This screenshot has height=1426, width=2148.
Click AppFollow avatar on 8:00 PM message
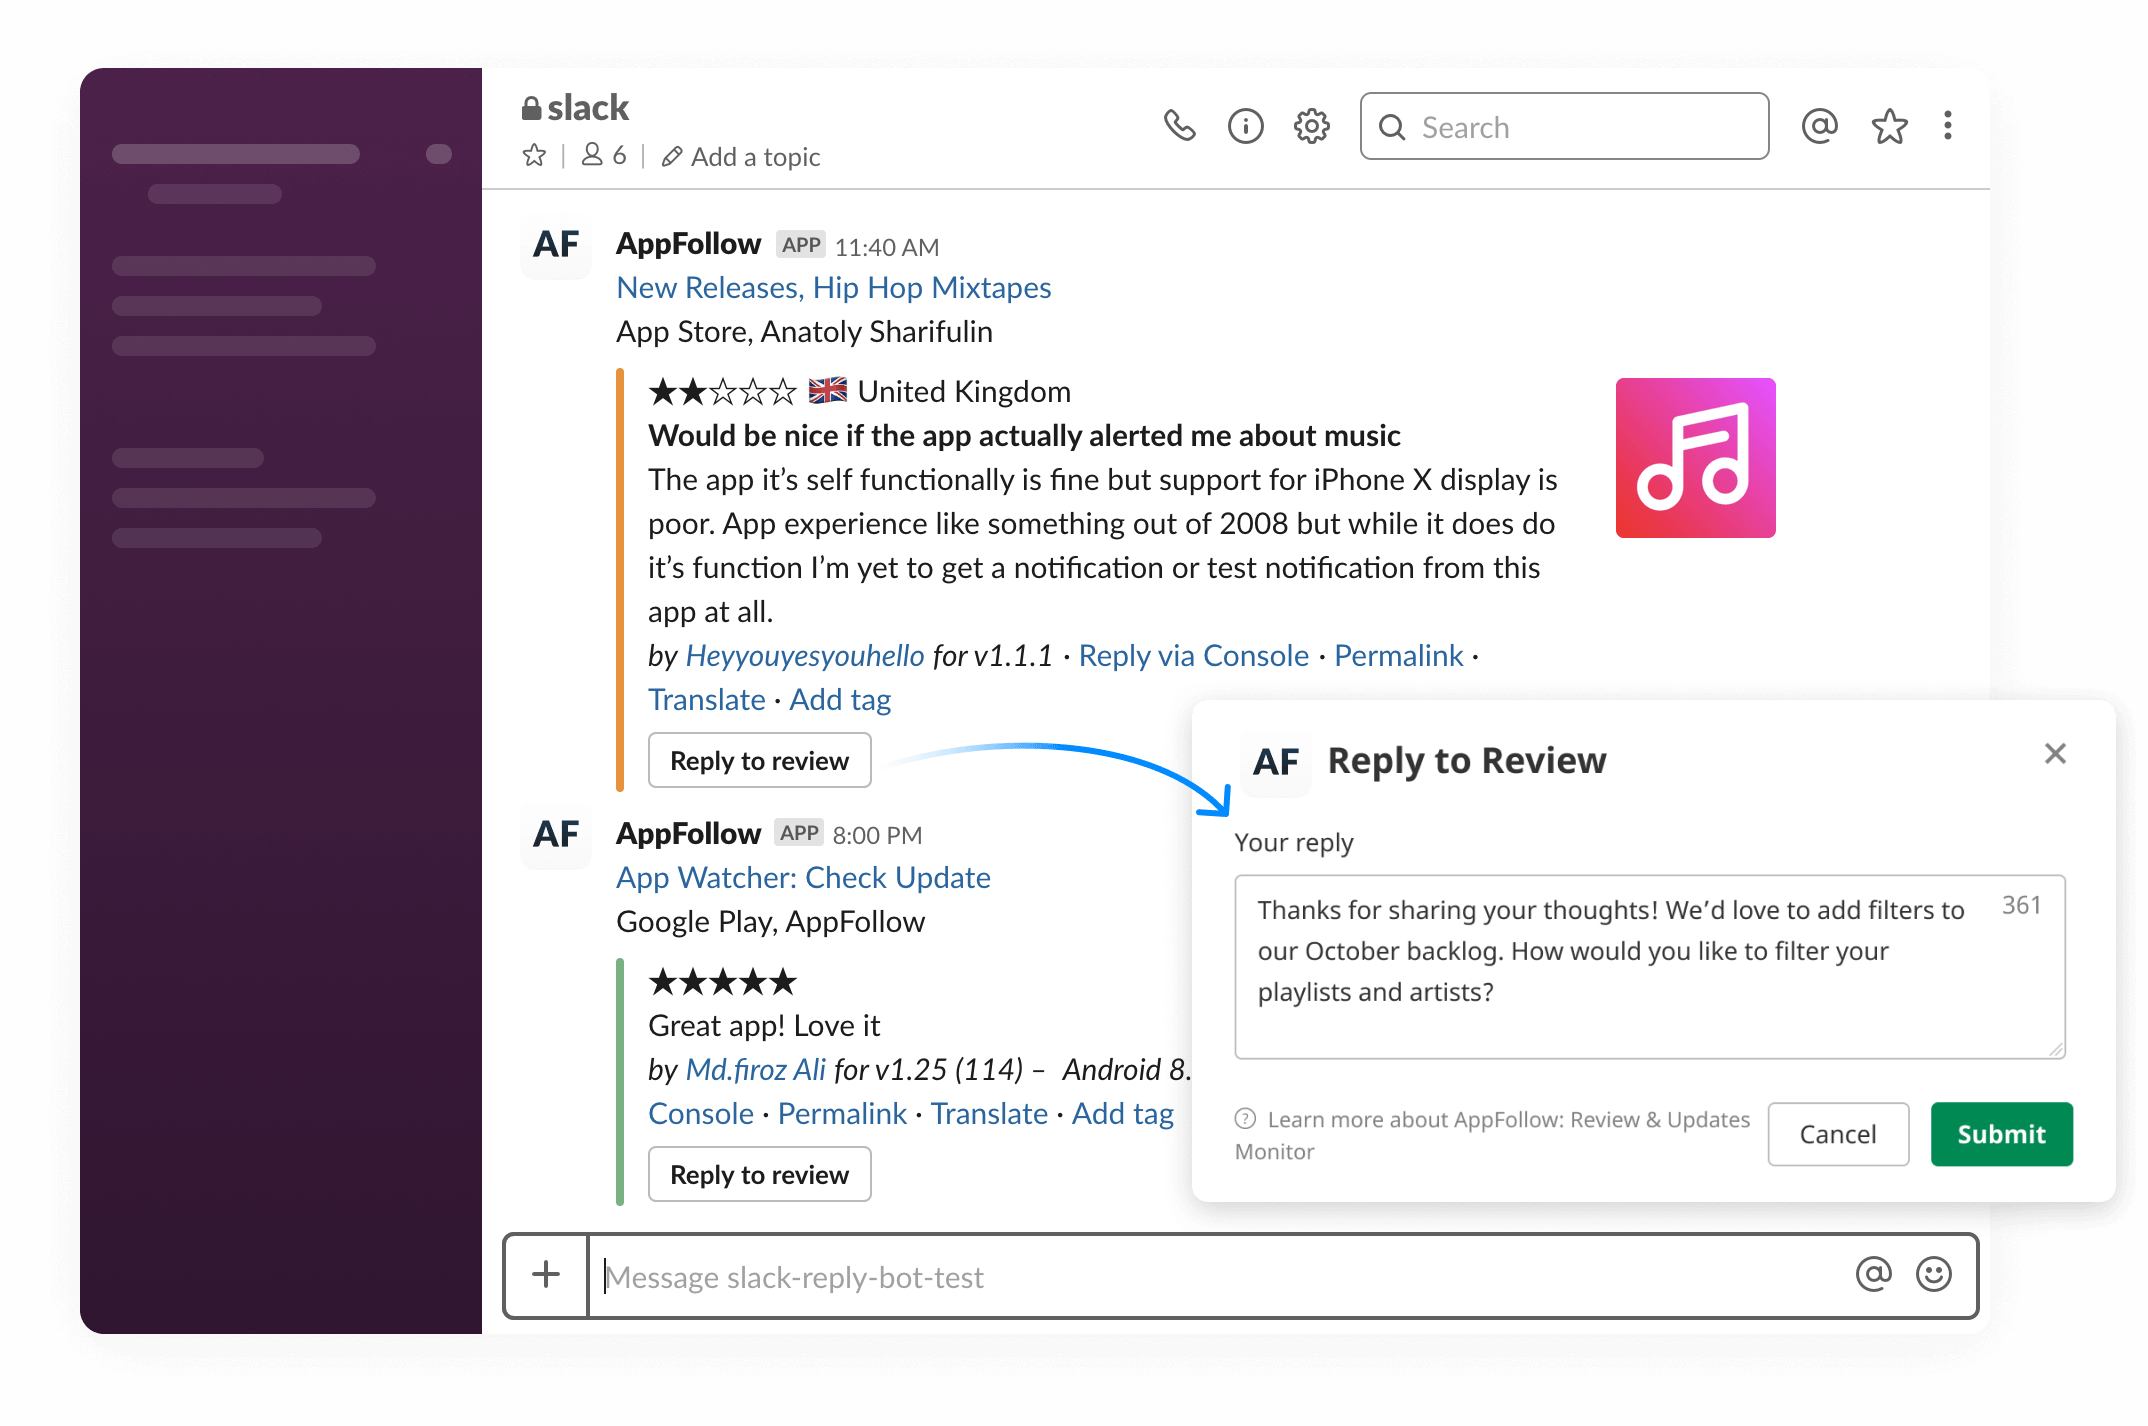(x=556, y=835)
